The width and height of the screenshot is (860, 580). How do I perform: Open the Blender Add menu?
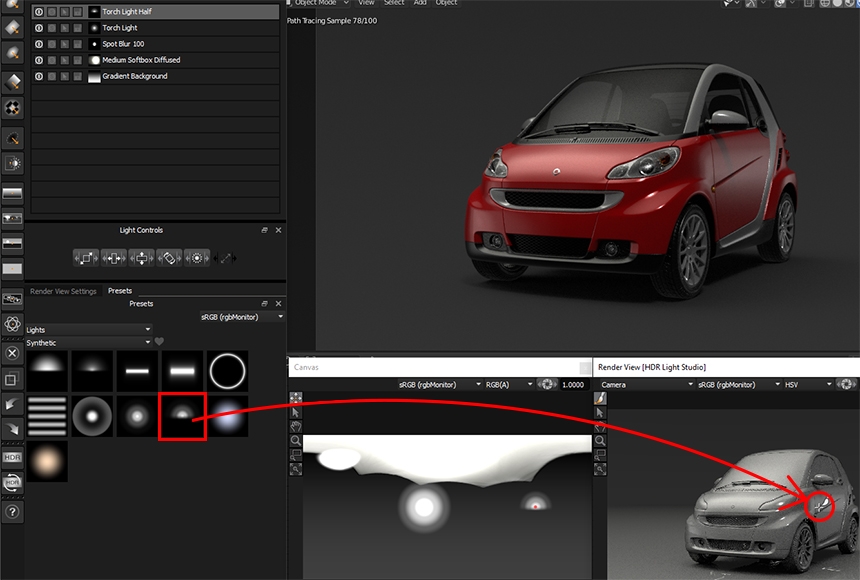click(x=420, y=3)
